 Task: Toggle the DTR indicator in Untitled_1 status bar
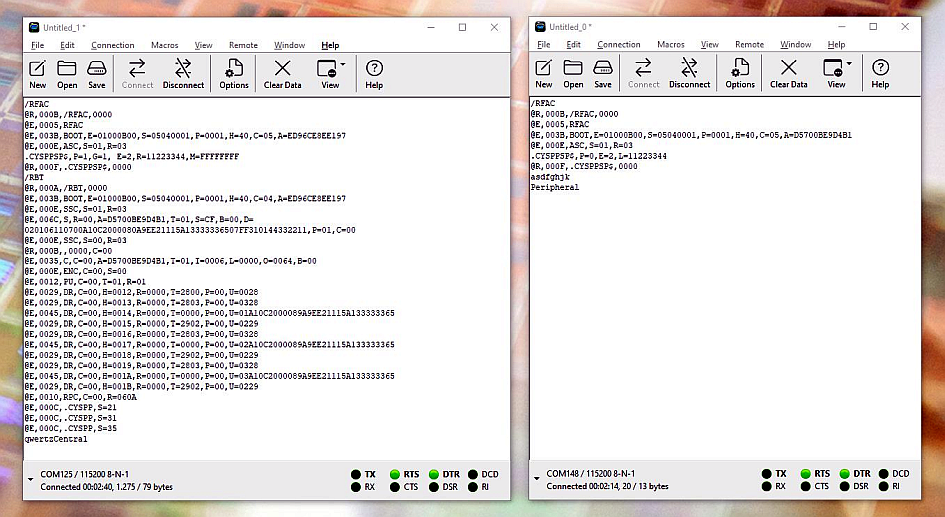coord(433,474)
